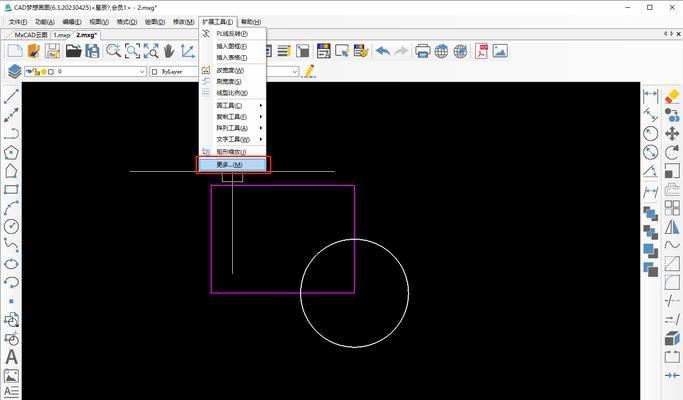Select the Arc tool

(x=11, y=208)
